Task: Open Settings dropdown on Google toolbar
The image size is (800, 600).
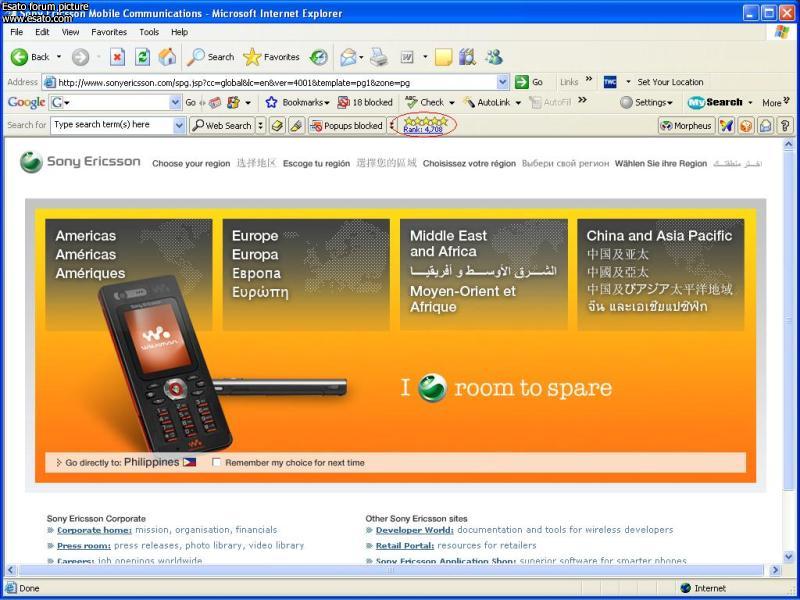Action: [x=670, y=103]
